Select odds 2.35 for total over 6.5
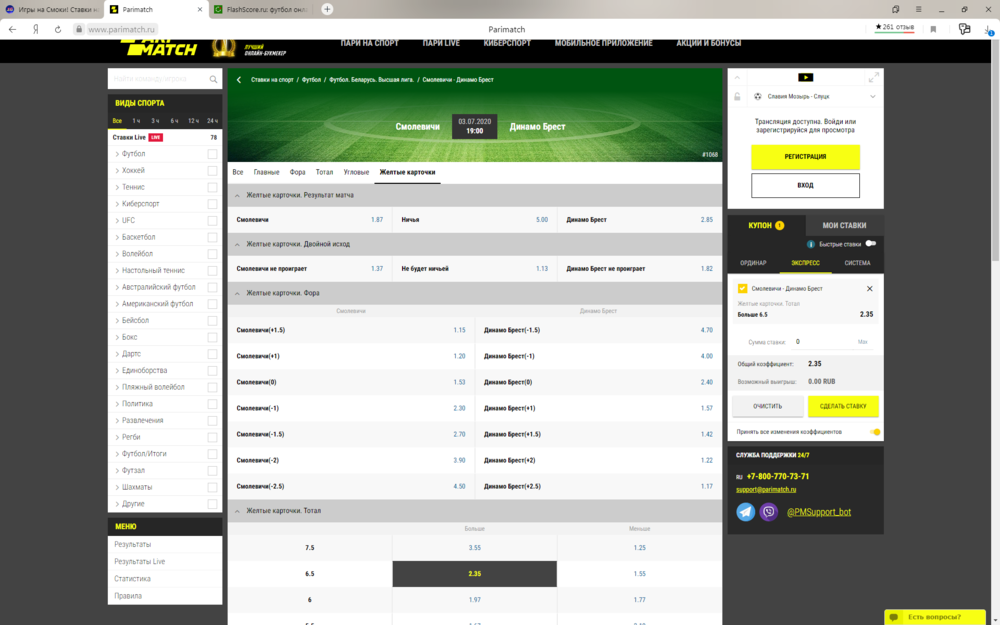 pos(474,574)
